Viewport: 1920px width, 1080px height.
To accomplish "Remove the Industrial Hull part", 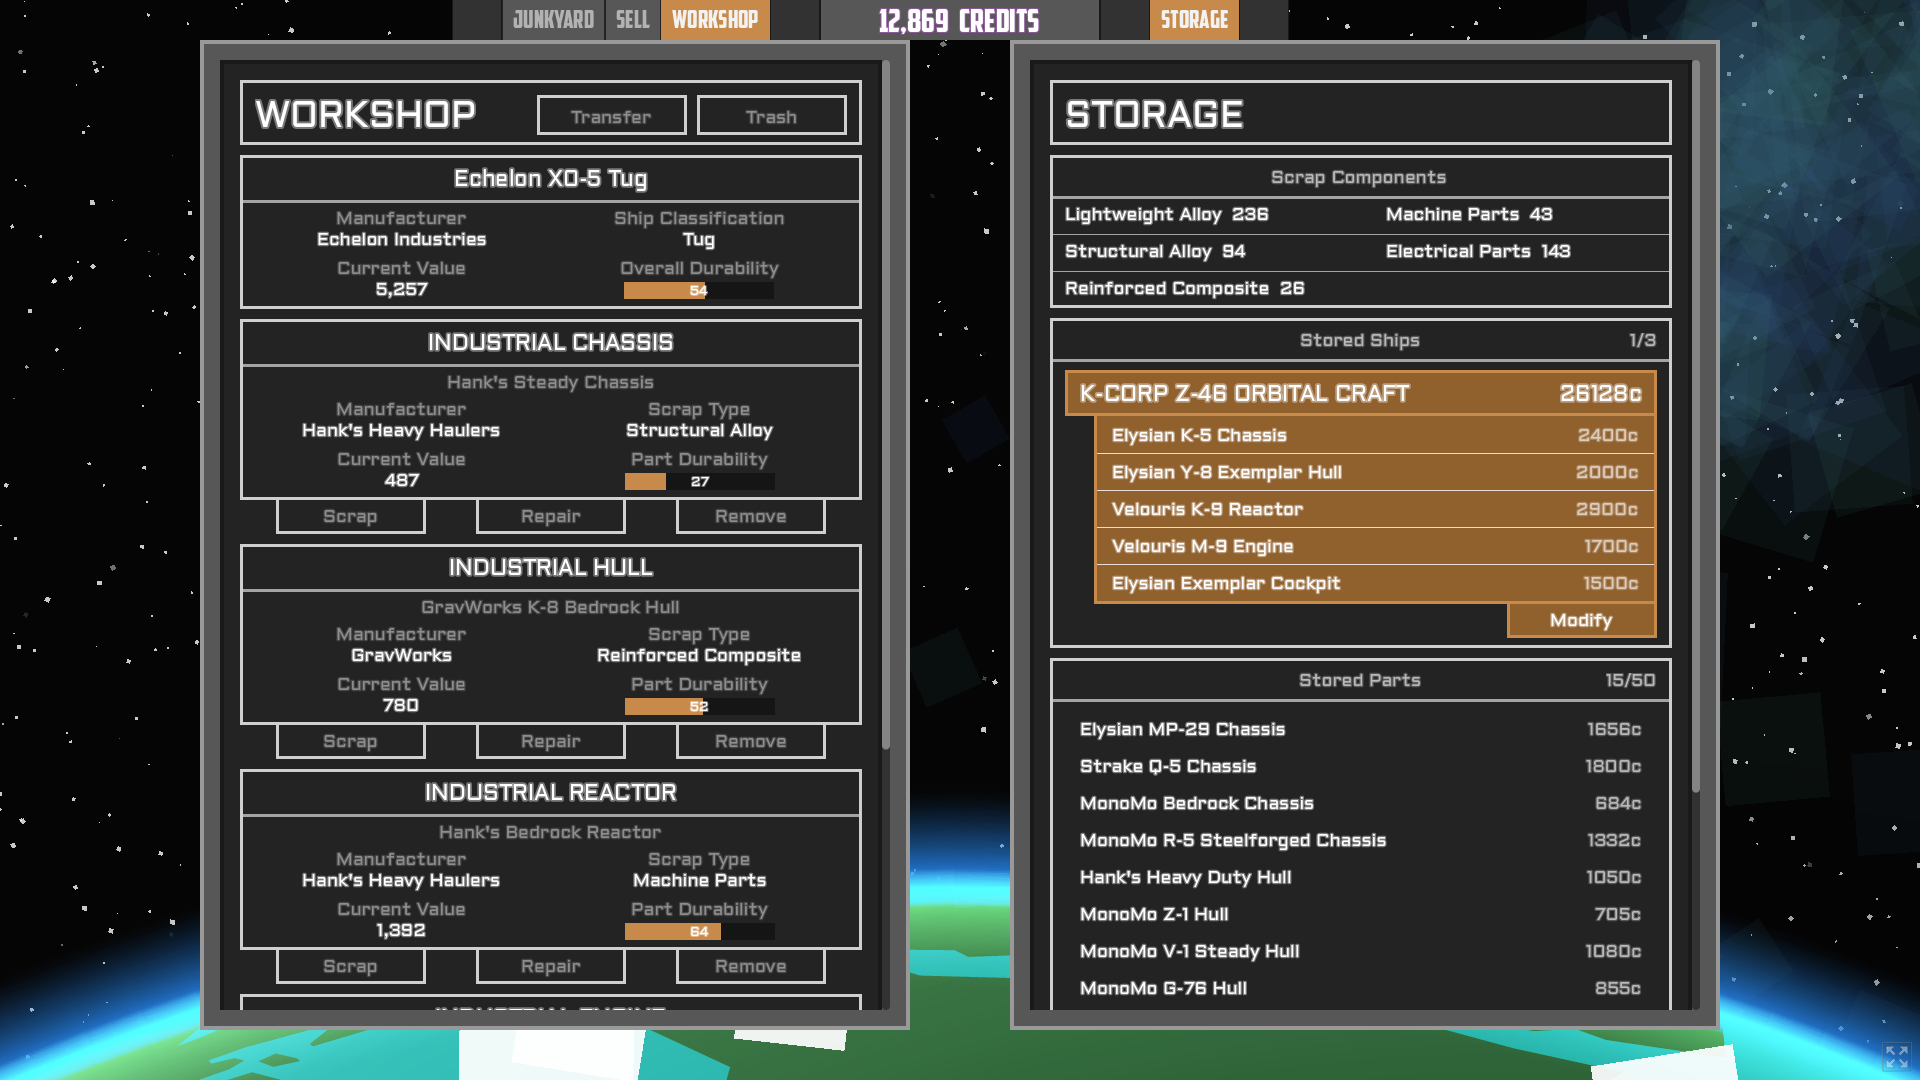I will [750, 741].
